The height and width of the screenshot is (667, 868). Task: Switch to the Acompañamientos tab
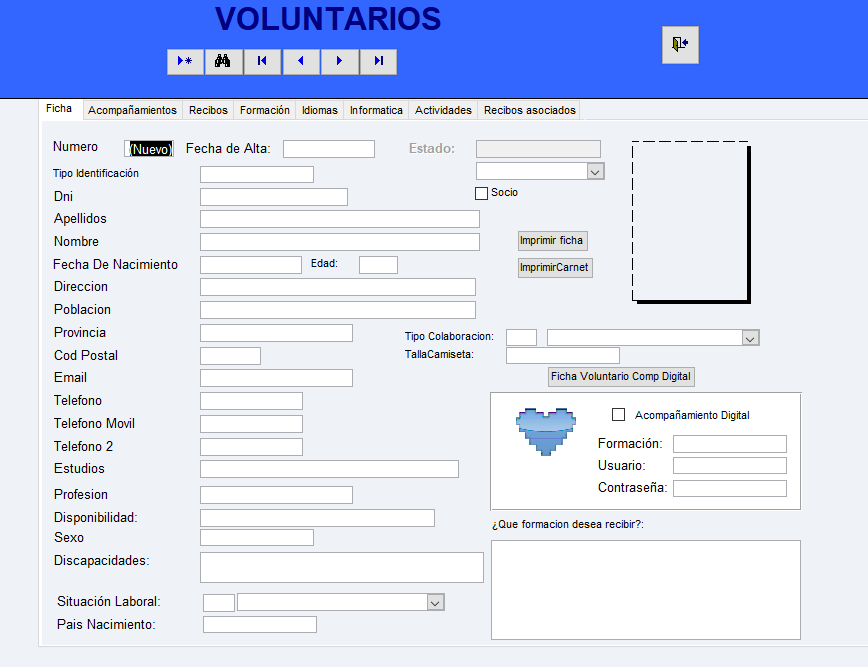click(132, 110)
